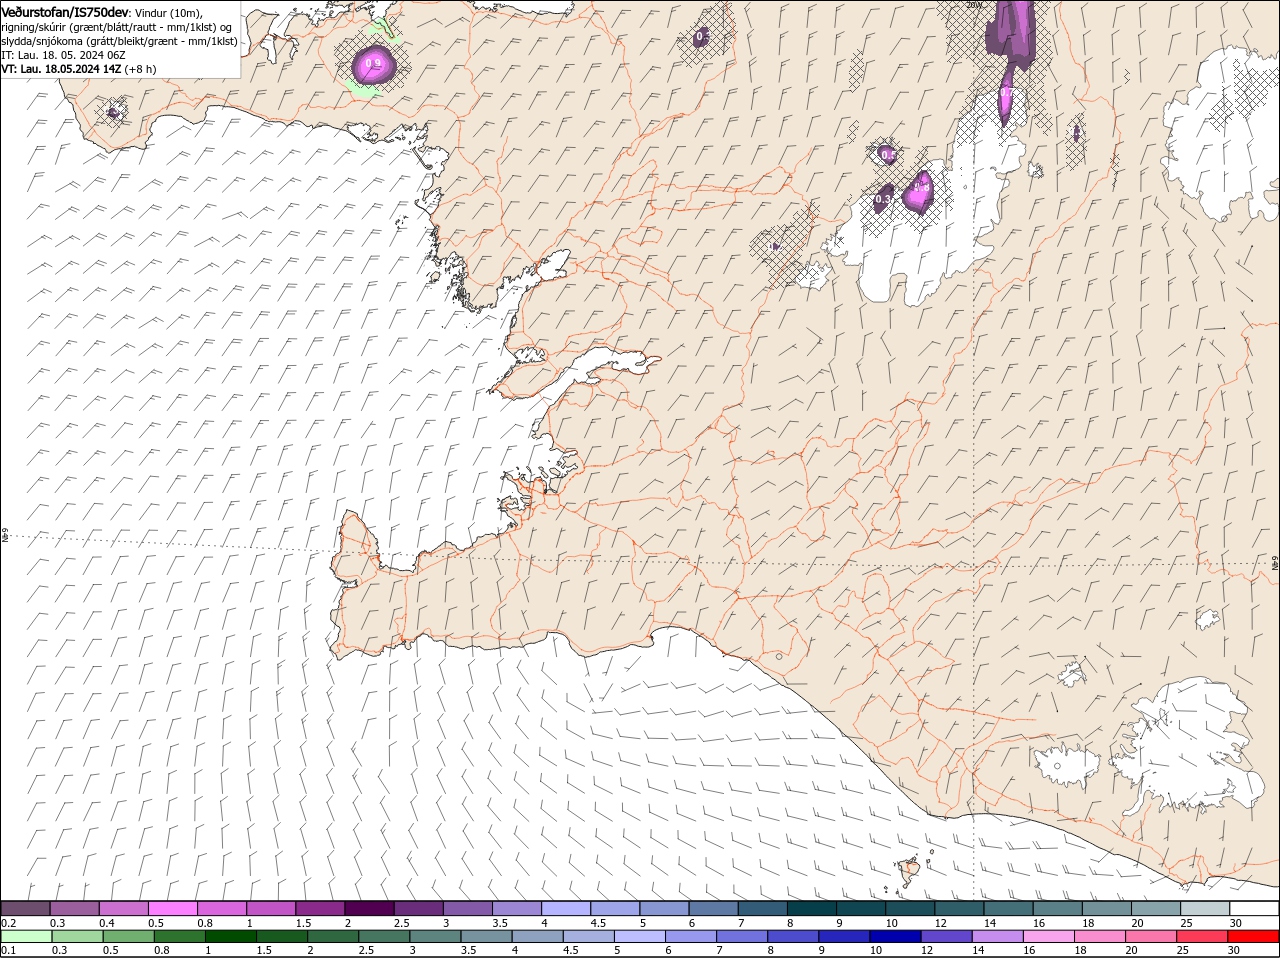1280x958 pixels.
Task: Click the 'Veðurstofan/IS750dev' title text
Action: click(65, 12)
